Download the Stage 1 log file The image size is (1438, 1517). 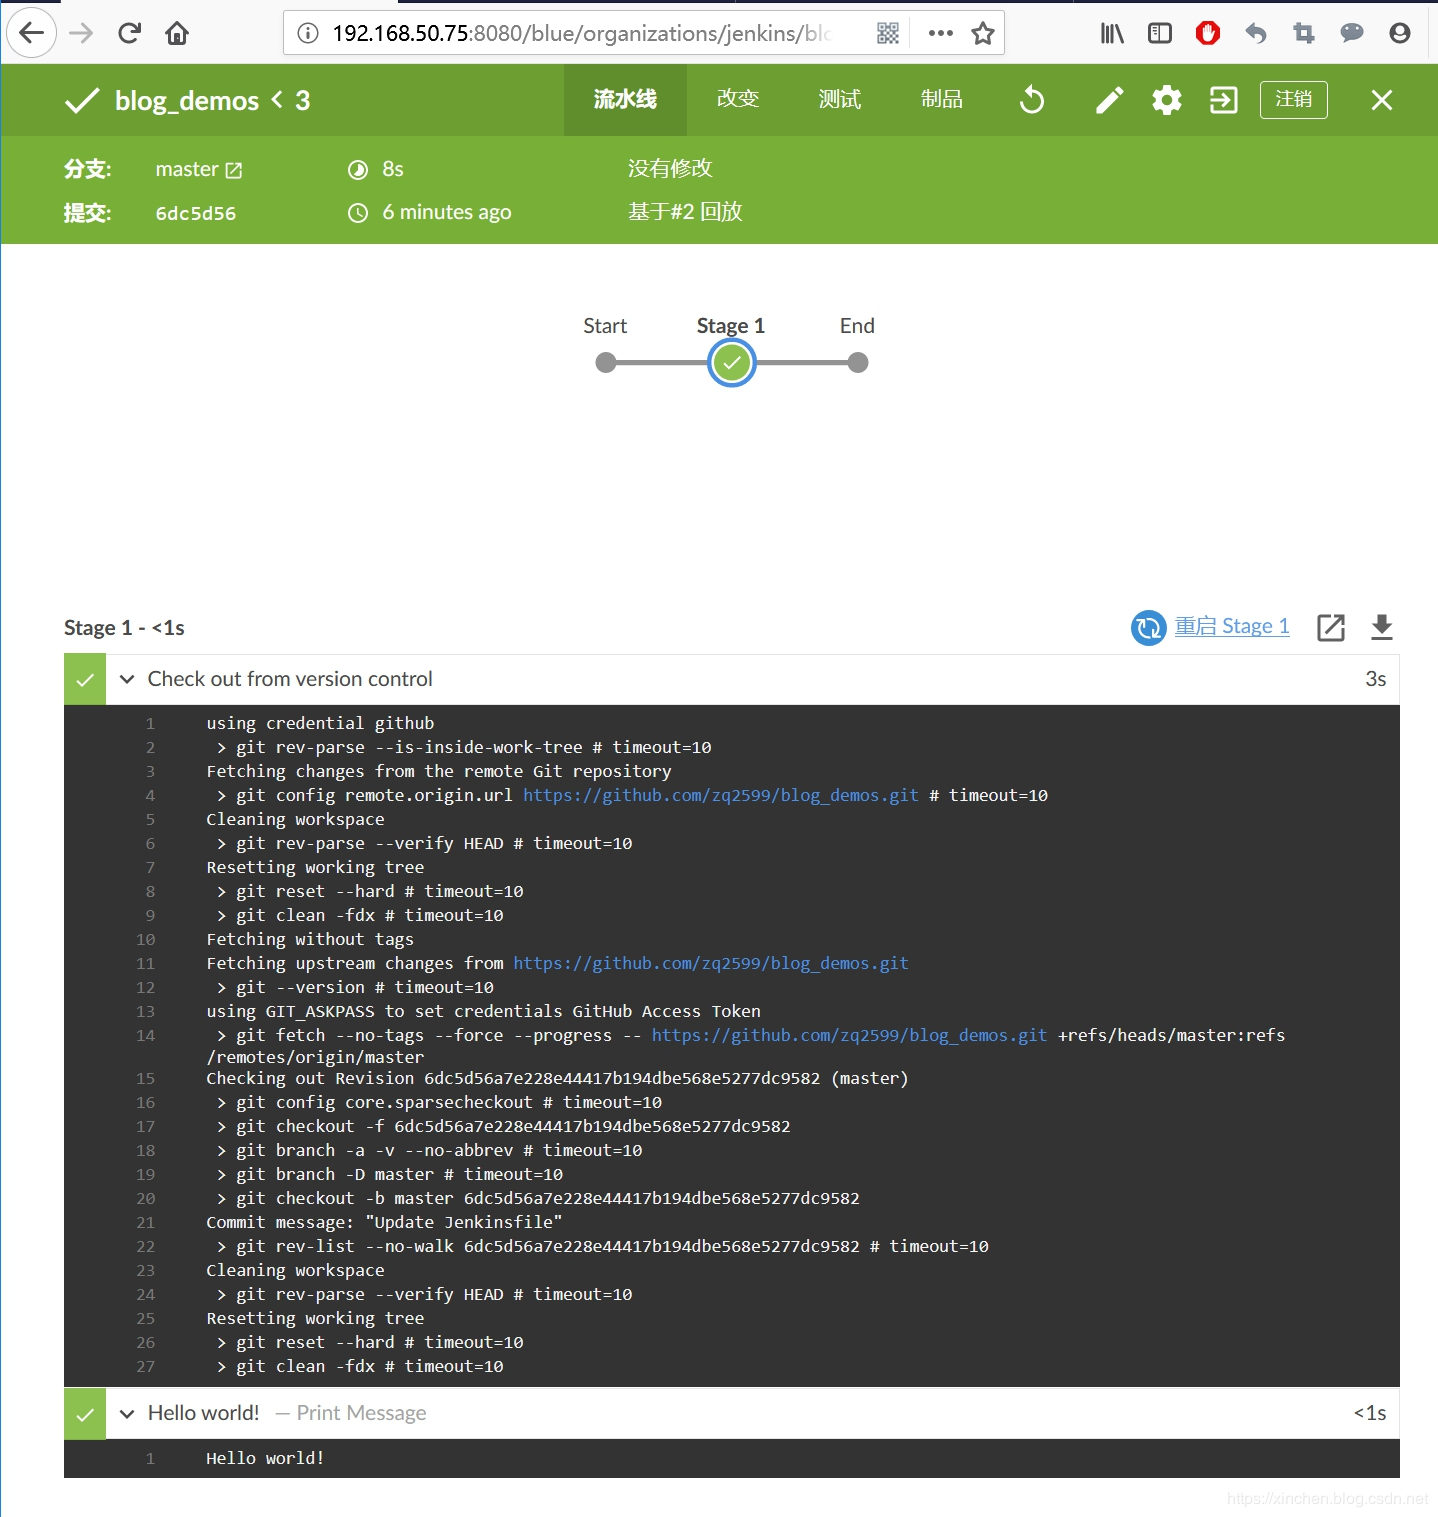pos(1382,627)
